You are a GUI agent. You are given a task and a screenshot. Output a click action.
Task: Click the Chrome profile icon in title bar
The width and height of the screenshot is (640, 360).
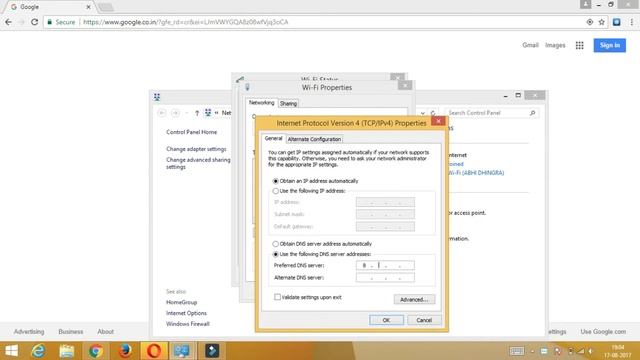pyautogui.click(x=585, y=4)
